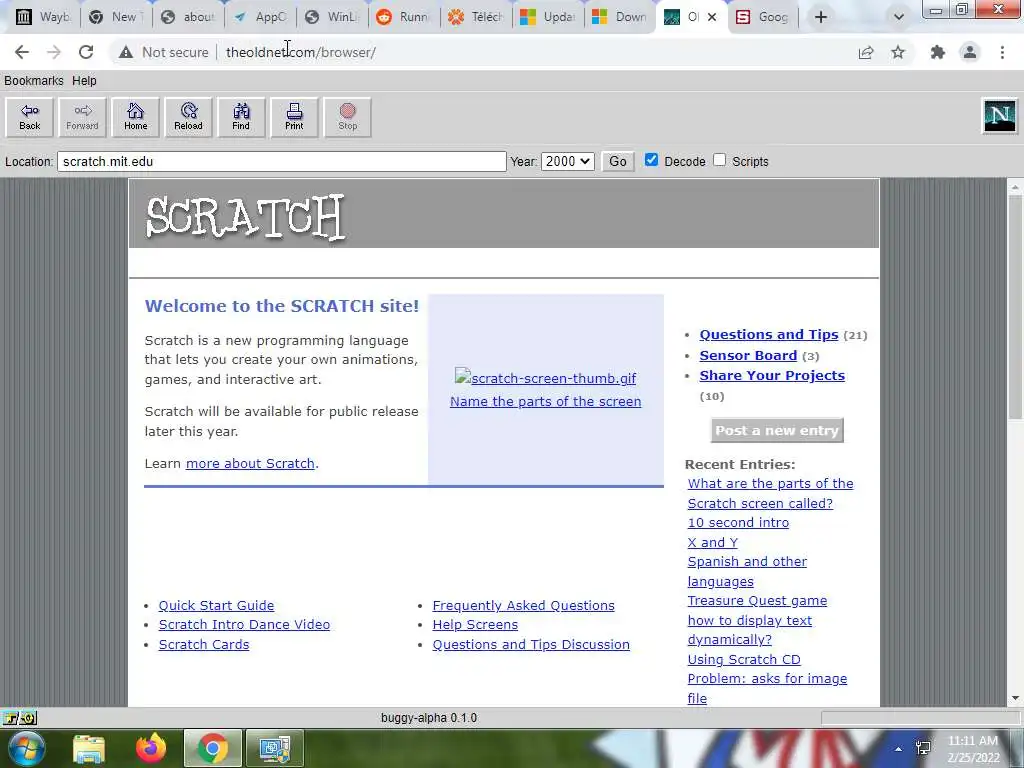Click the Not secure warning icon
The height and width of the screenshot is (768, 1024).
coord(125,52)
